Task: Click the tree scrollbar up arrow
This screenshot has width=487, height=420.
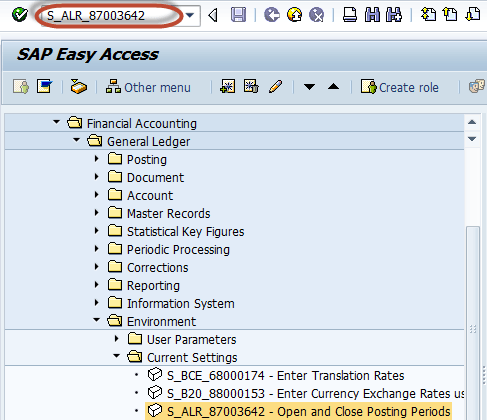Action: click(x=472, y=122)
